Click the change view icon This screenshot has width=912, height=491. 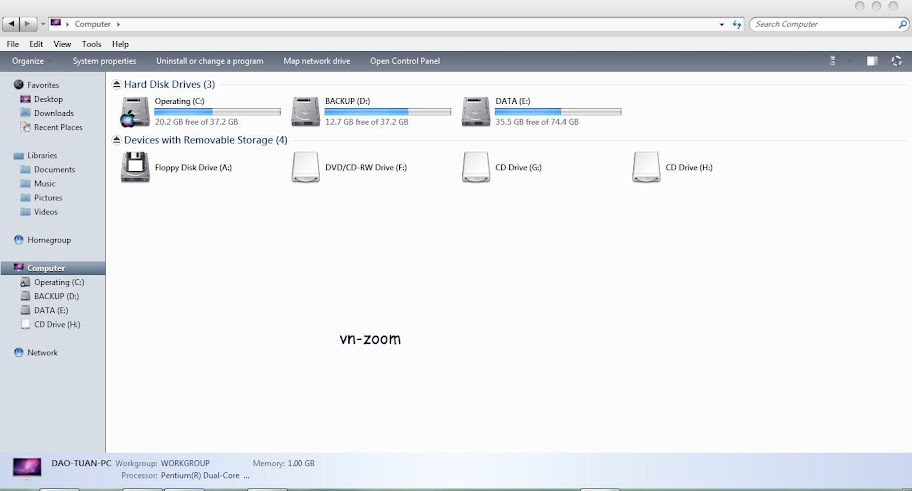click(832, 61)
